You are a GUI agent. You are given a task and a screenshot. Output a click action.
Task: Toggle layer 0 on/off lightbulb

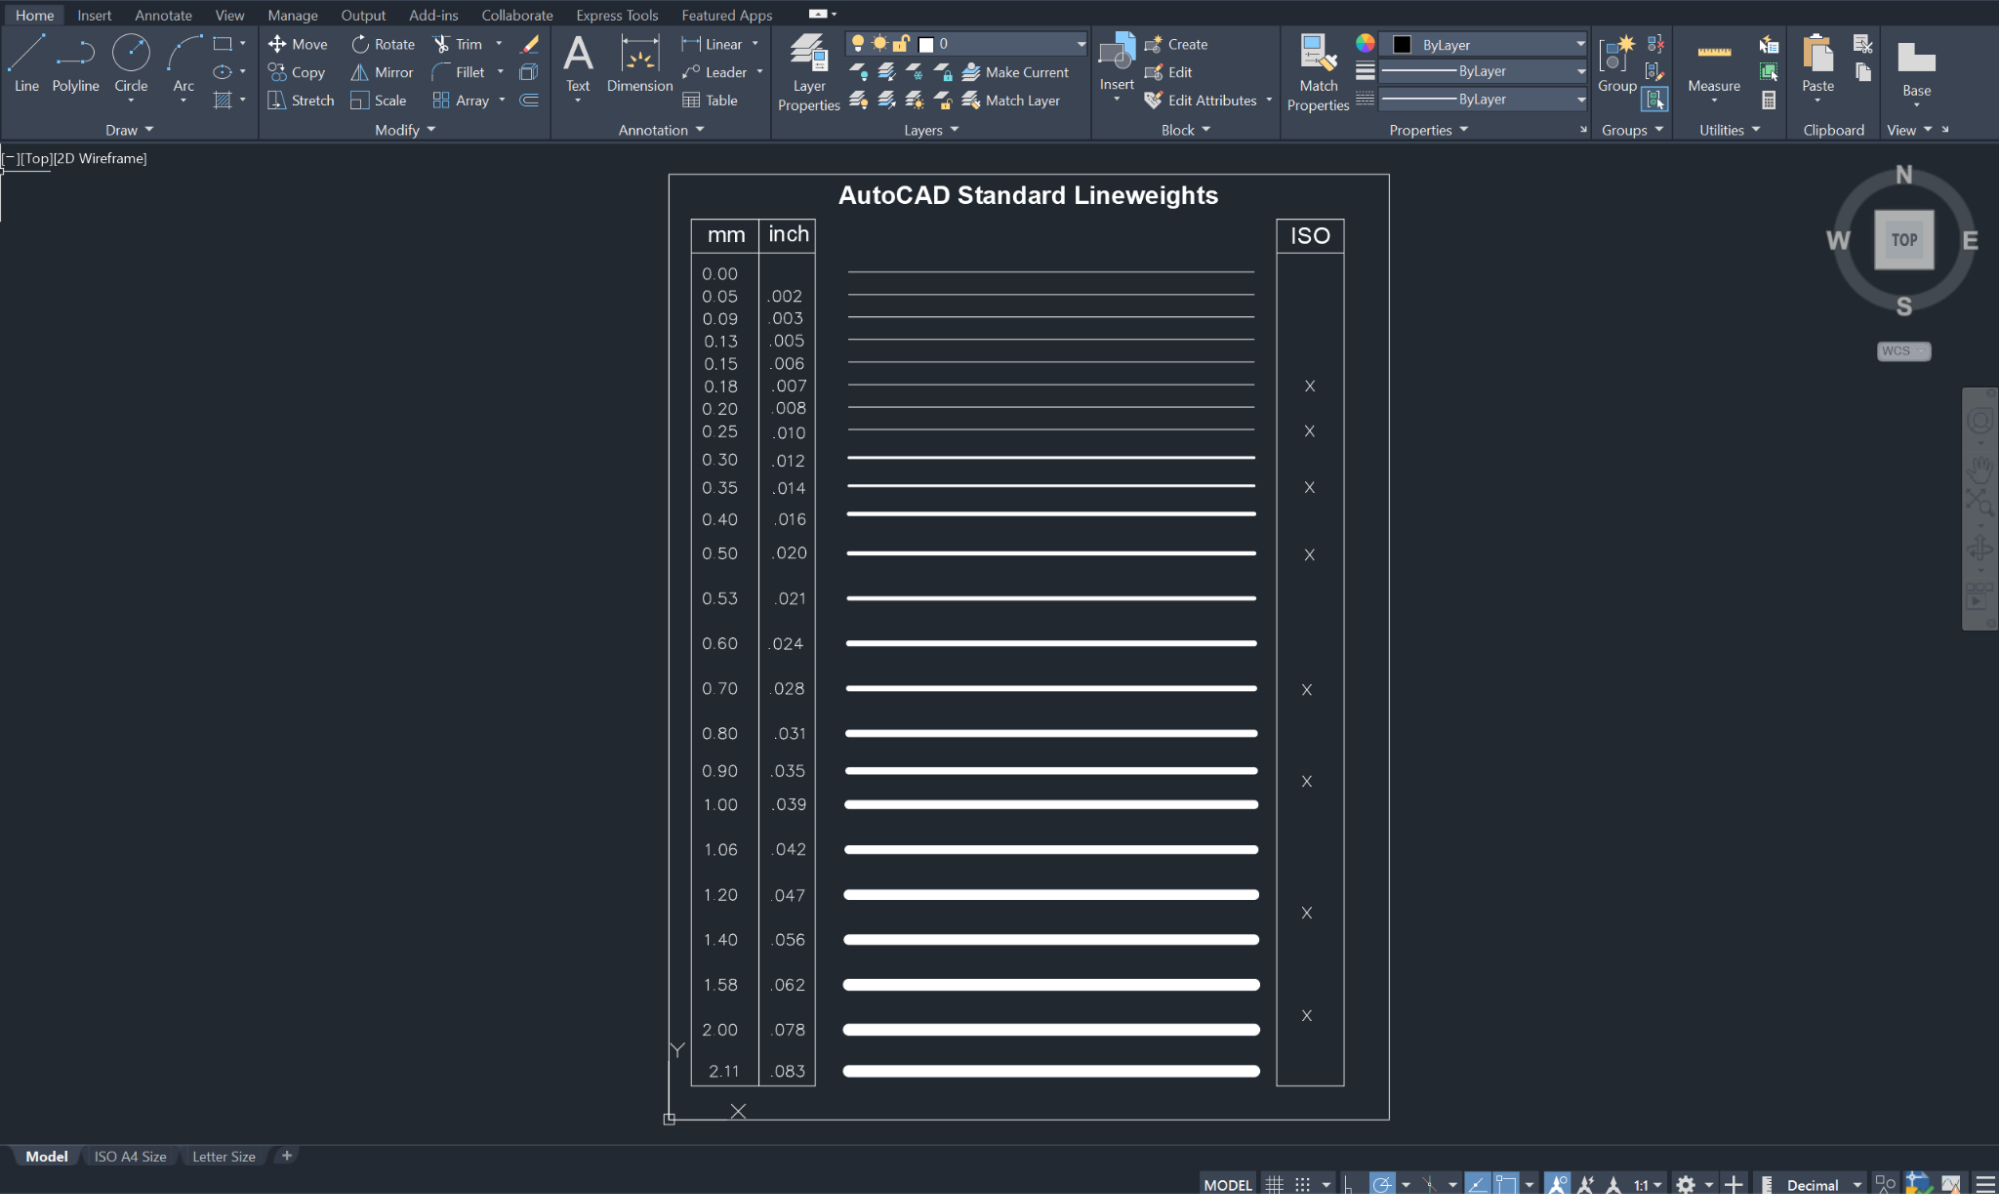point(857,43)
